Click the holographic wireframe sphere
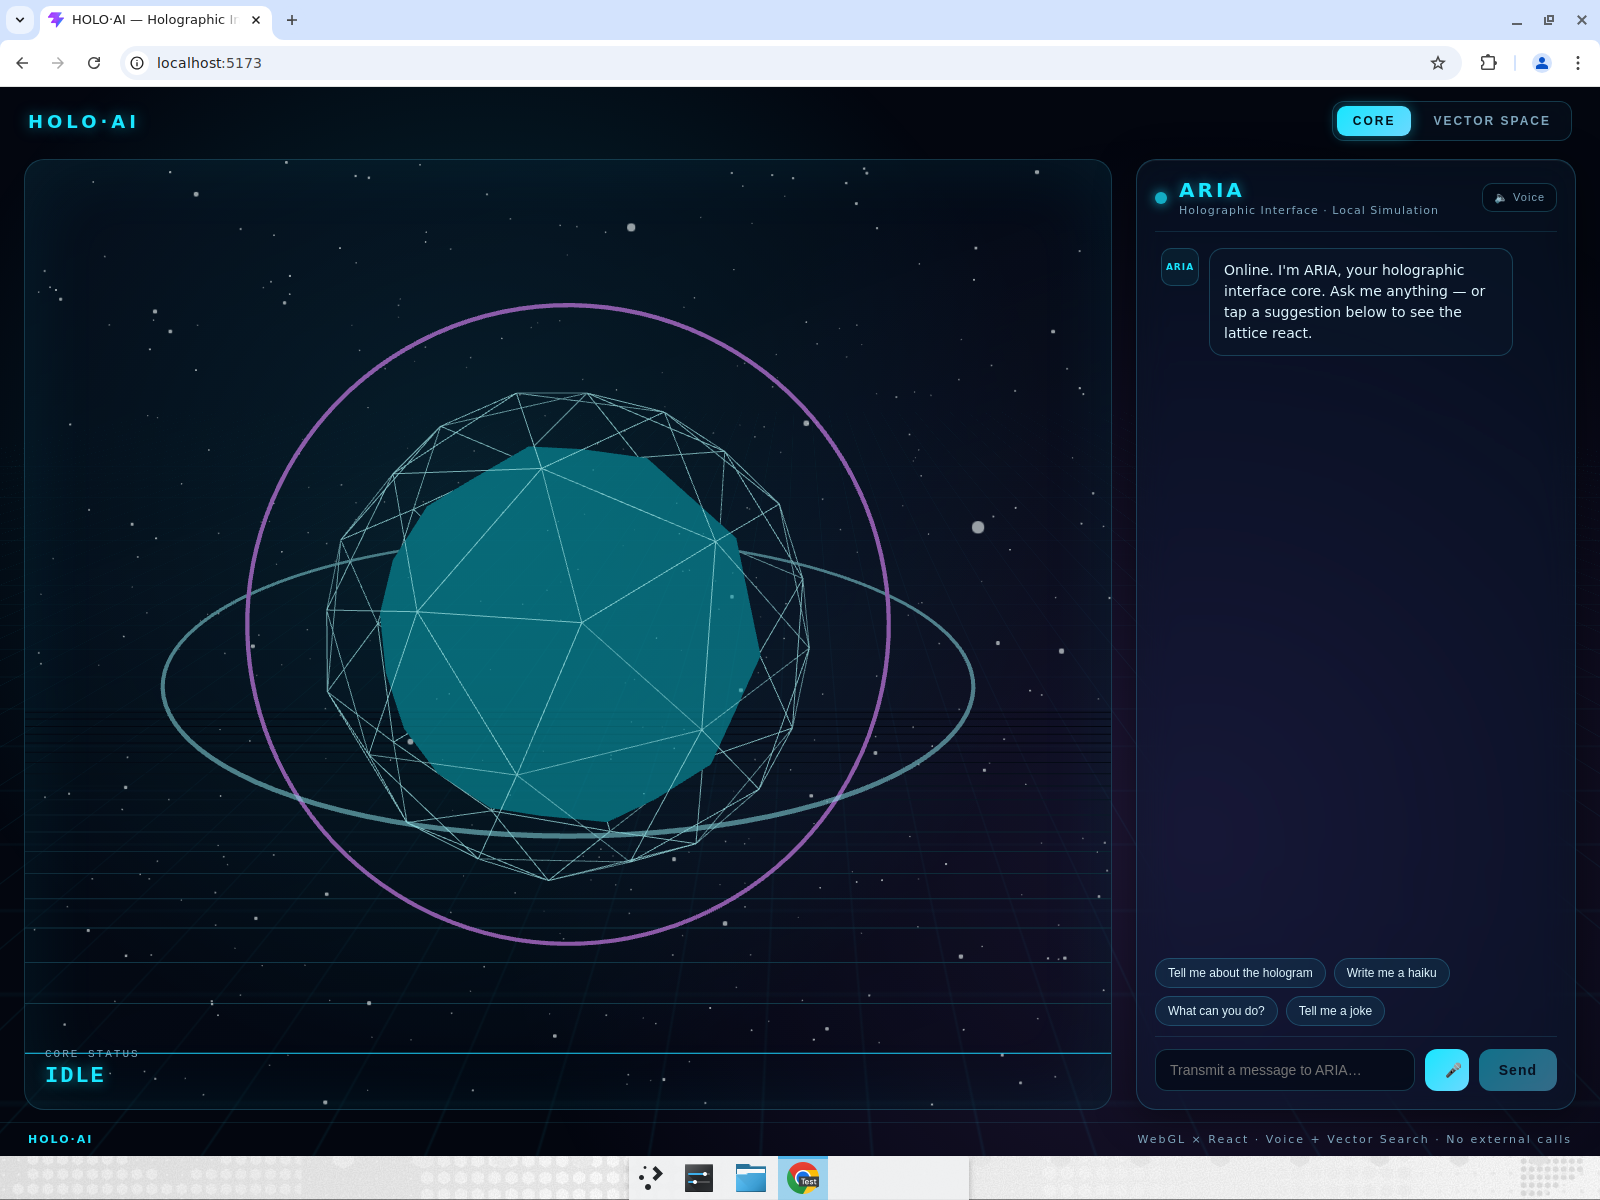The width and height of the screenshot is (1600, 1200). (568, 636)
